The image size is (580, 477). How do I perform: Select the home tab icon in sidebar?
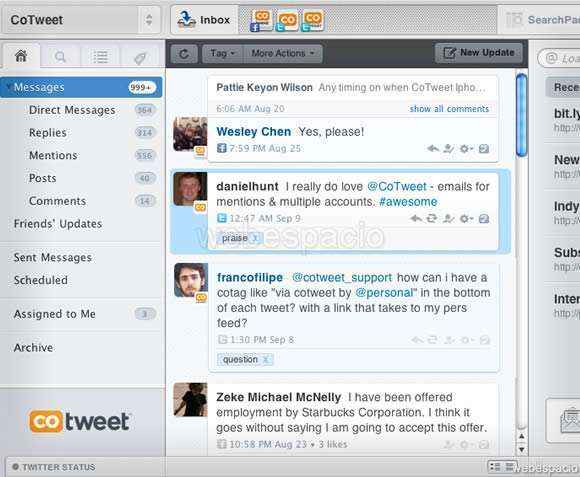tap(21, 56)
